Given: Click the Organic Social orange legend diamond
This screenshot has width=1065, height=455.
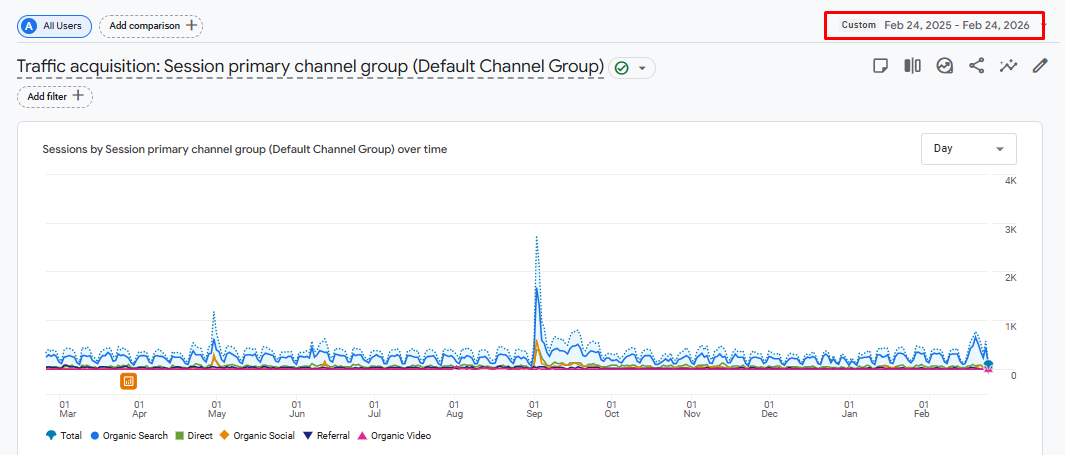Looking at the screenshot, I should 225,436.
